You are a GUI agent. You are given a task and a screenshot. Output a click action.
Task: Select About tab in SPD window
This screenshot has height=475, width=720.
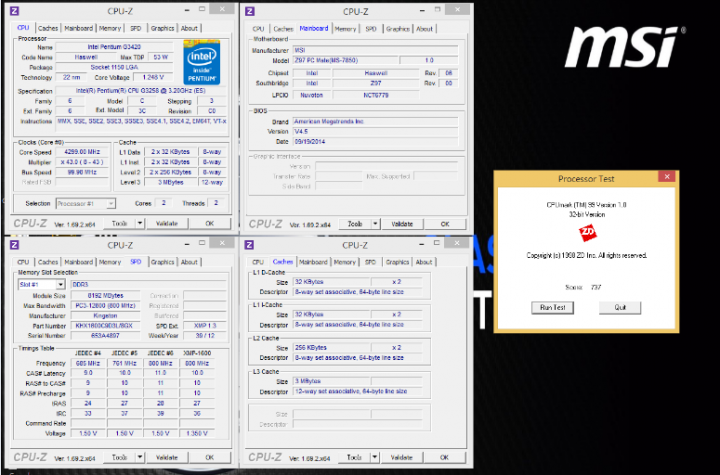189,262
